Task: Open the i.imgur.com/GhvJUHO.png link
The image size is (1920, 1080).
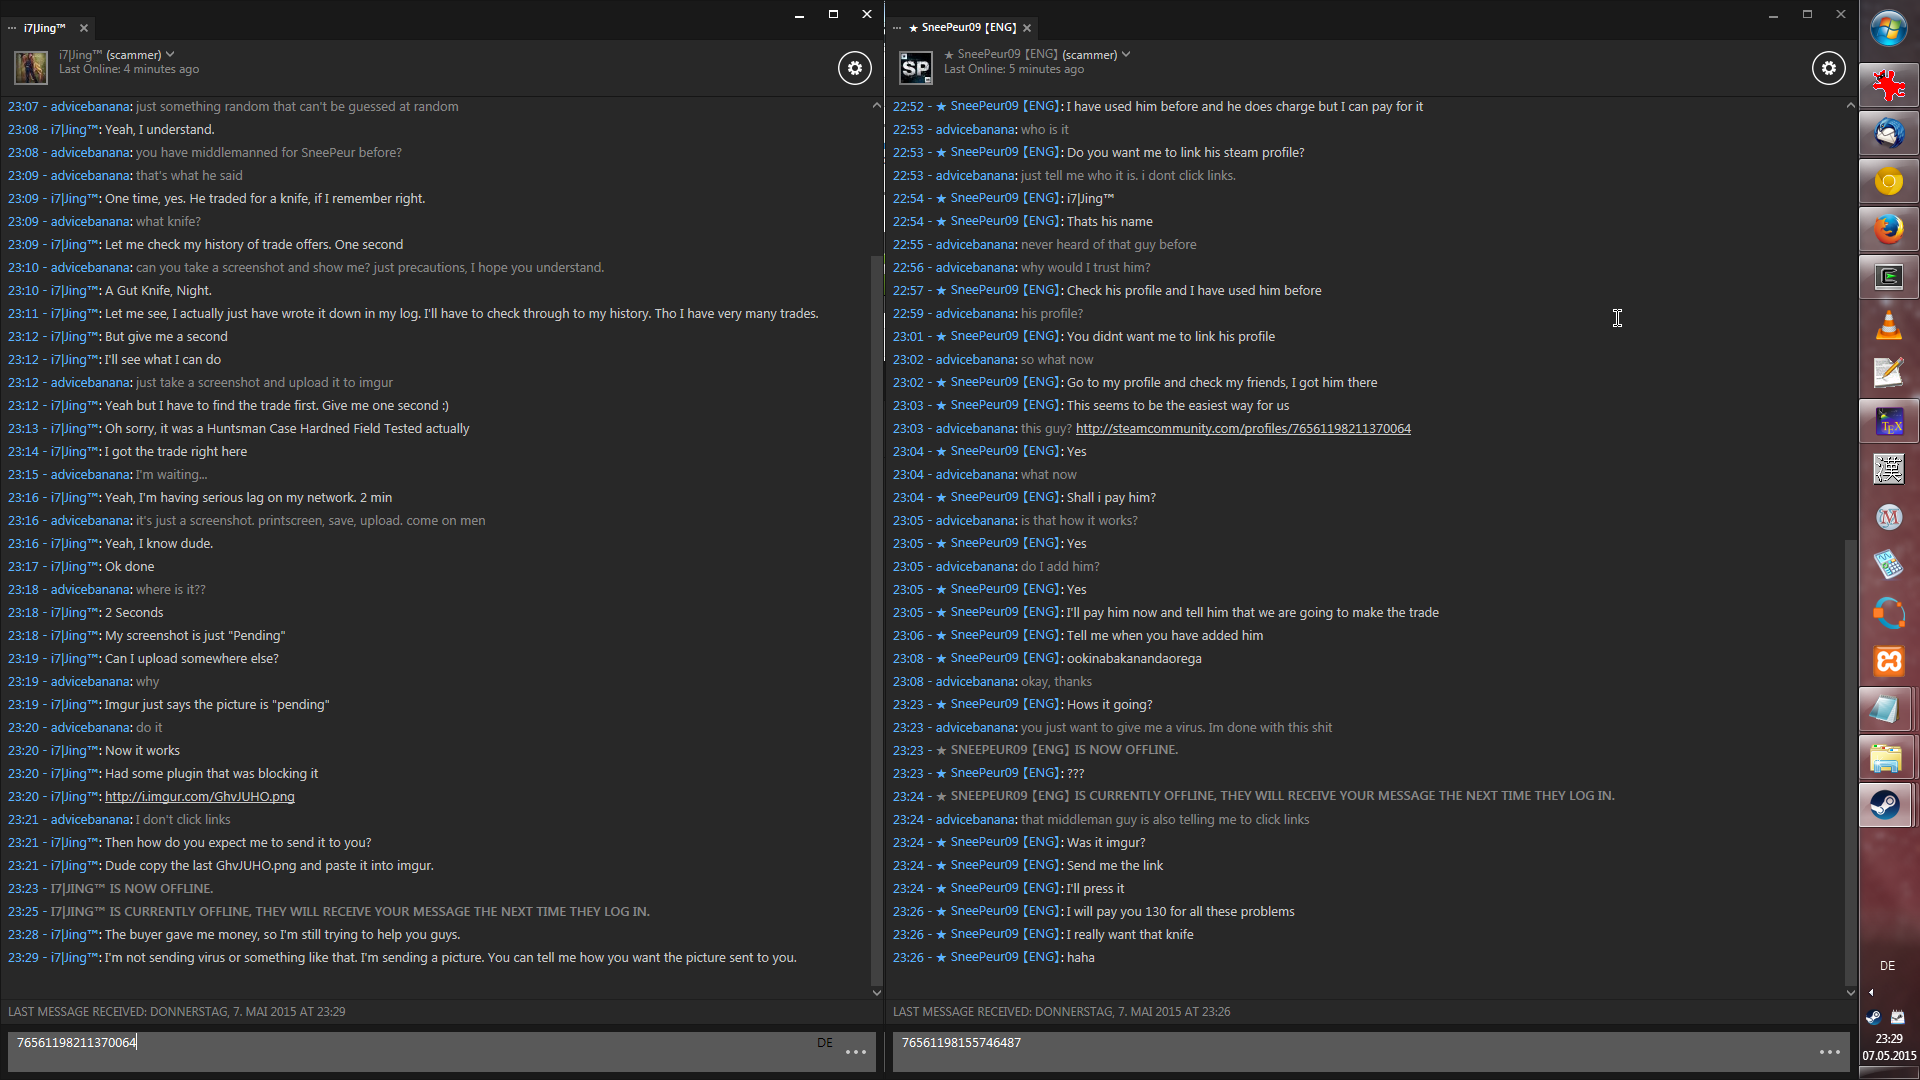Action: click(199, 797)
